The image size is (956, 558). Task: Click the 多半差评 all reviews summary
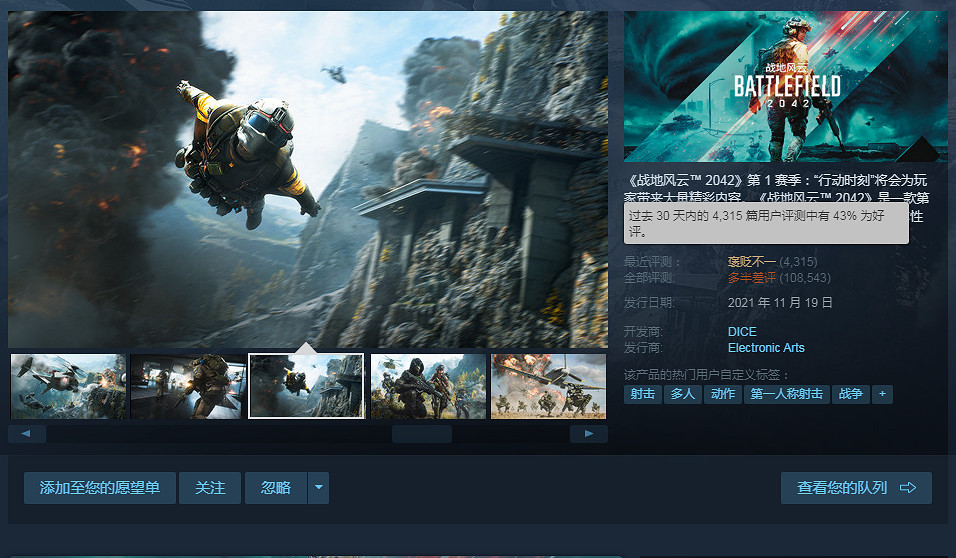pyautogui.click(x=753, y=277)
